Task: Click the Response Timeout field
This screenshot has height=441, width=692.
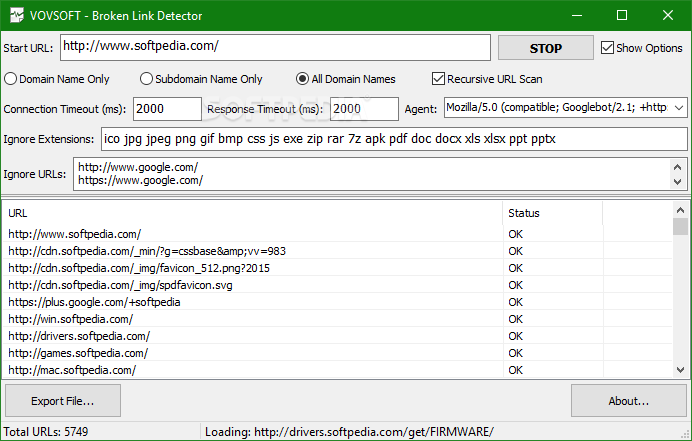Action: 364,109
